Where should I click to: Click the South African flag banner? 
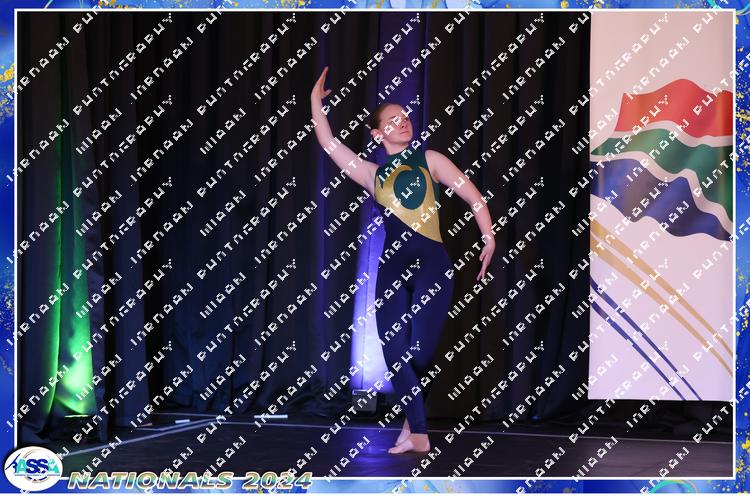point(661,206)
